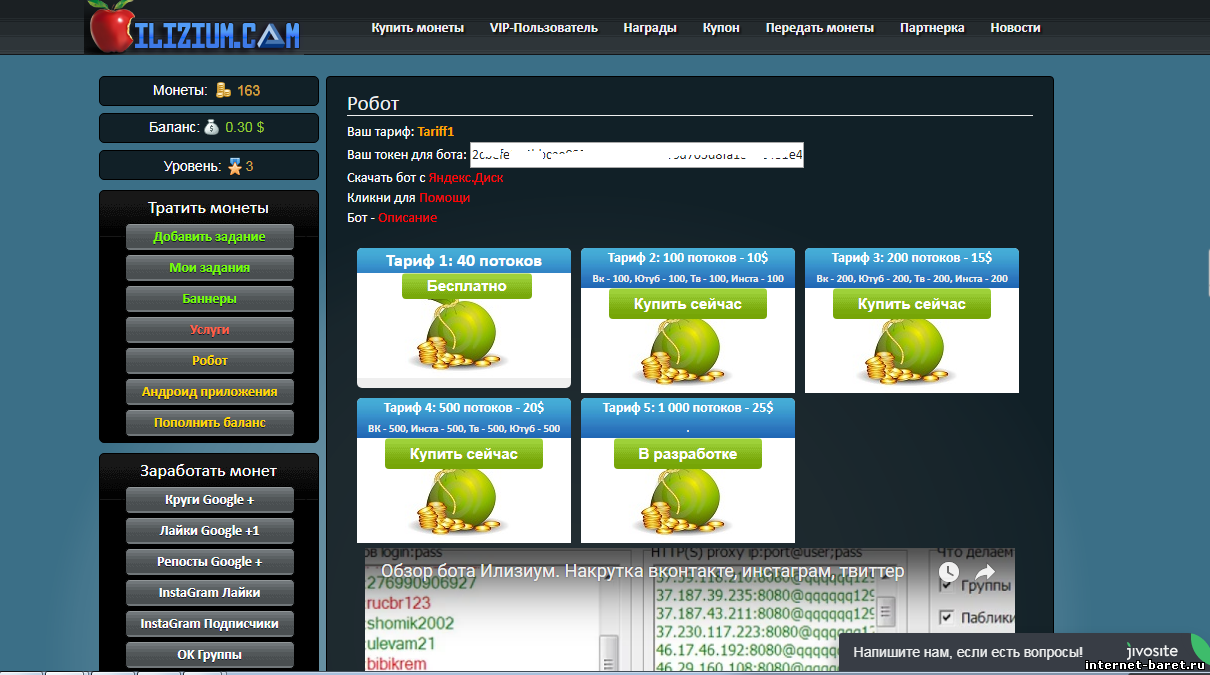Screen dimensions: 1210x675
Task: Go to the Награды menu item
Action: coord(650,28)
